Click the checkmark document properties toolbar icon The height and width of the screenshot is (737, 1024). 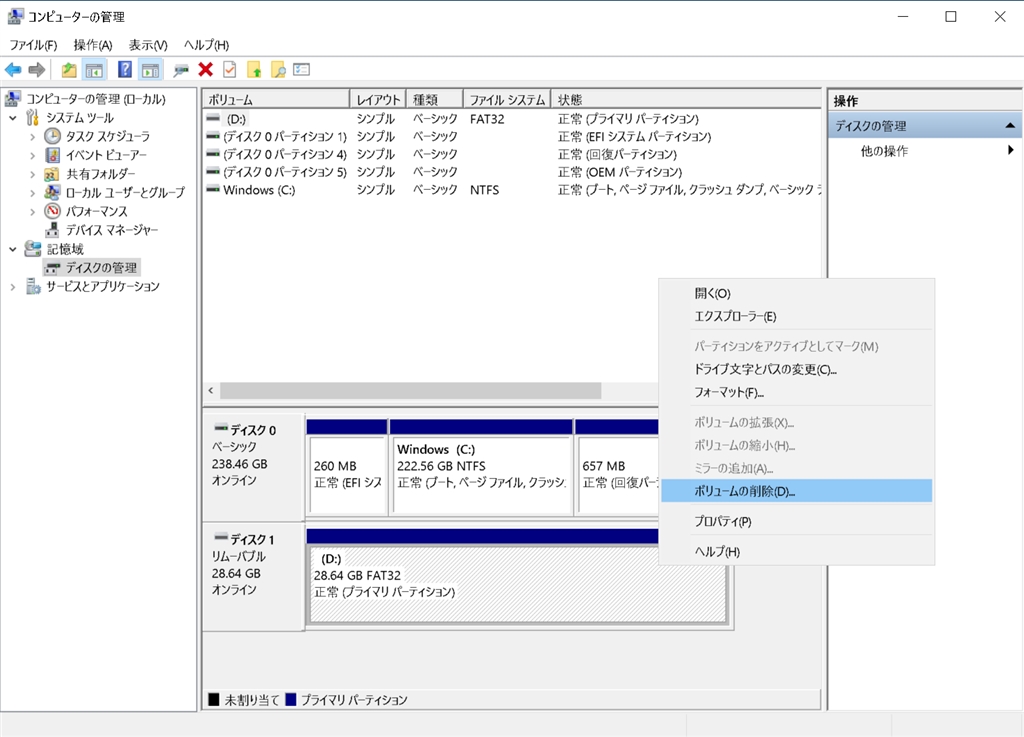click(x=230, y=70)
